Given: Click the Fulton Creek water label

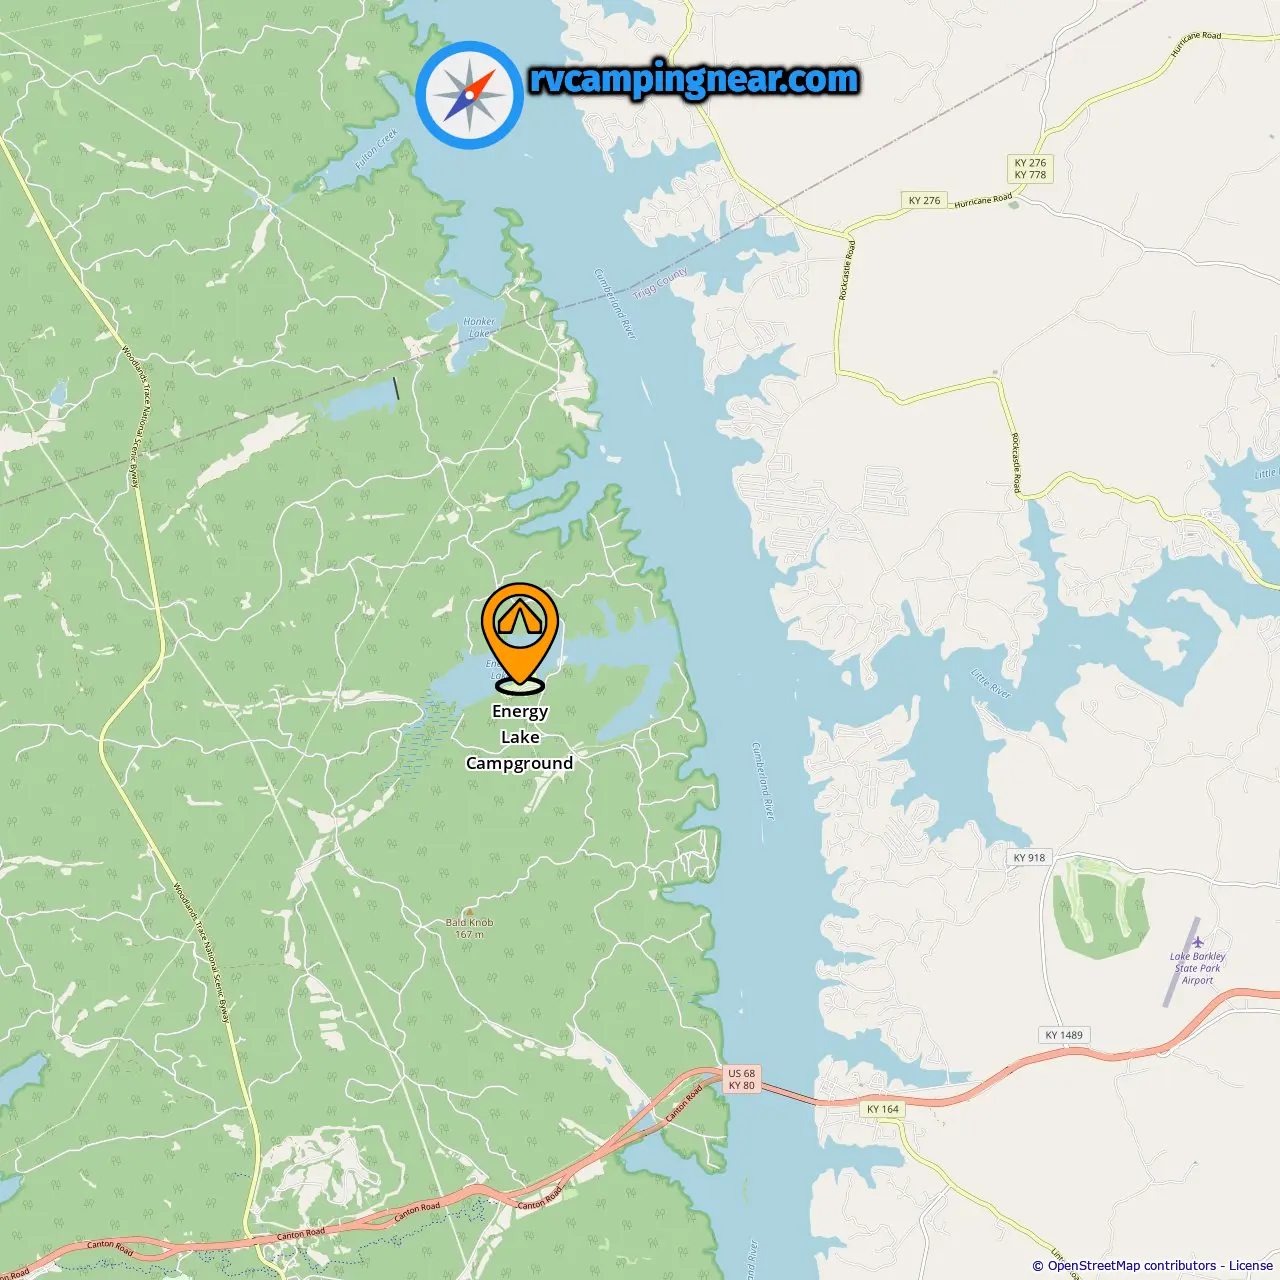Looking at the screenshot, I should [x=377, y=149].
